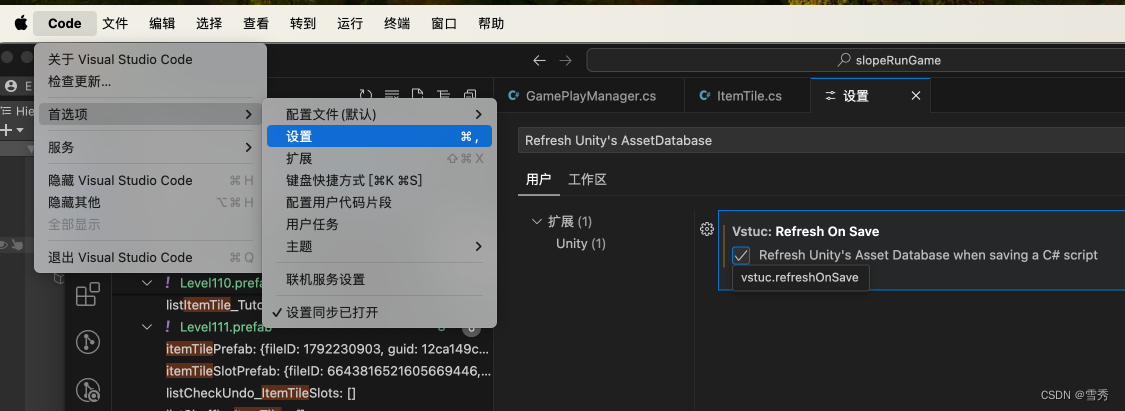The height and width of the screenshot is (411, 1125).
Task: Toggle Refresh Unity's Asset Database checkbox
Action: point(741,255)
